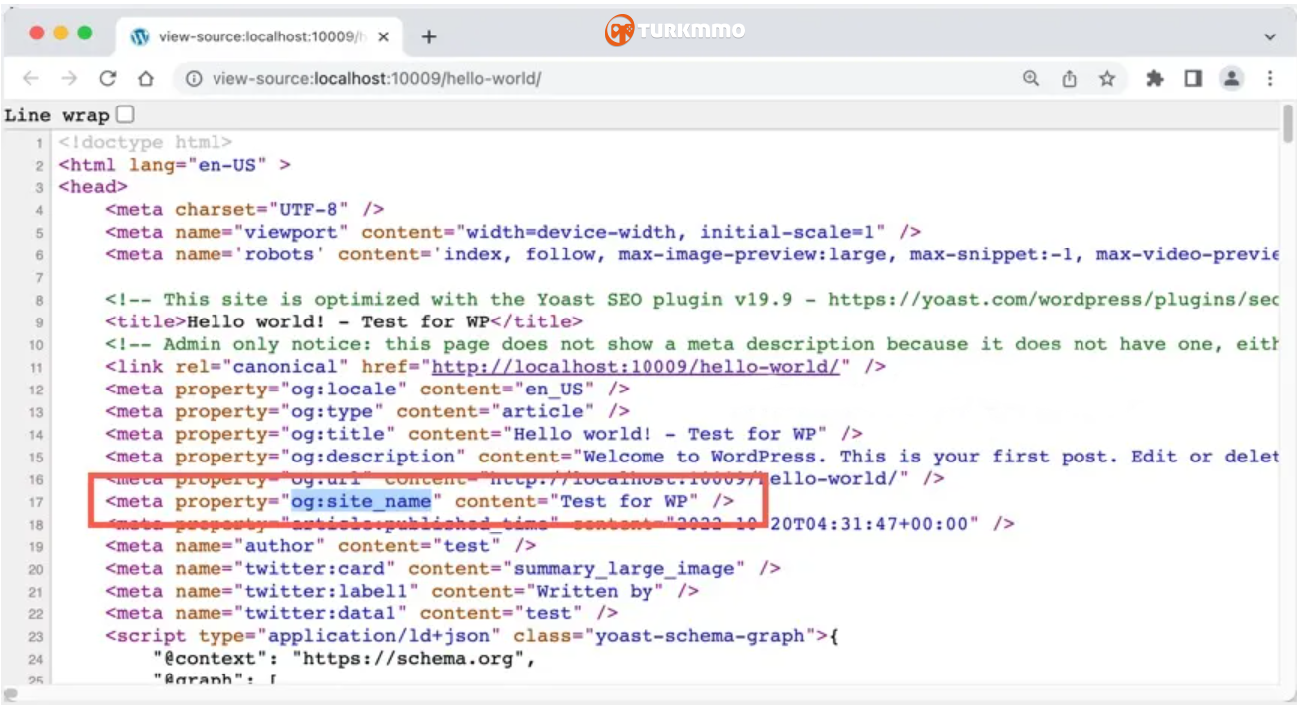Click the "Line wrap" label text

57,115
